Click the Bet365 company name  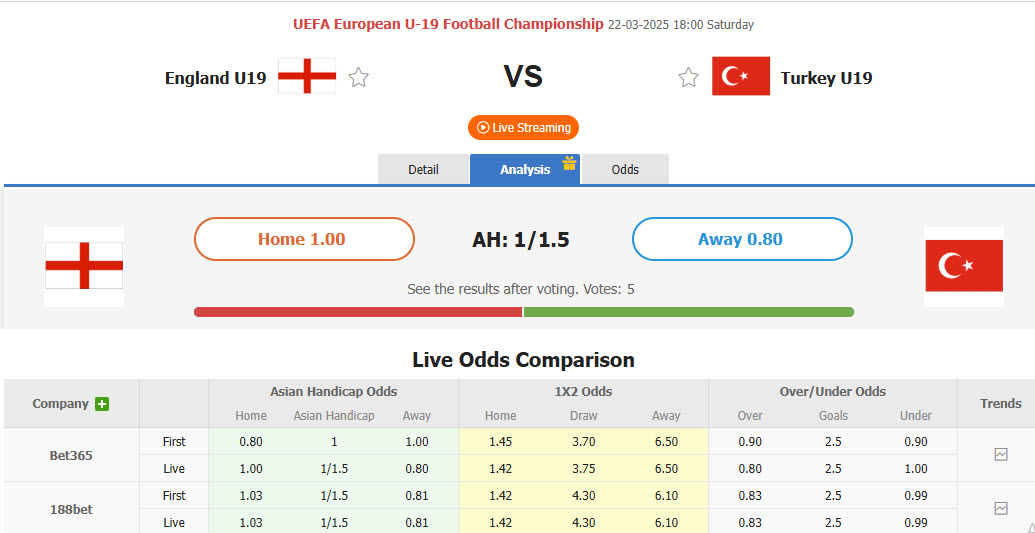(71, 455)
